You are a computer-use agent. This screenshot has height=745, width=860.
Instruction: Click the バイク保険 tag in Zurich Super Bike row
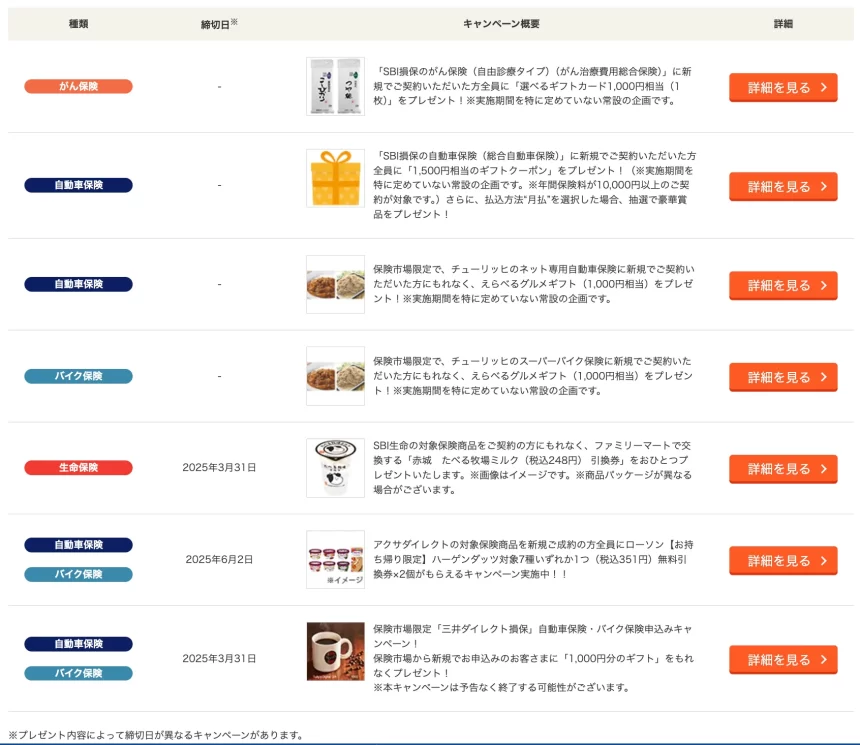78,376
